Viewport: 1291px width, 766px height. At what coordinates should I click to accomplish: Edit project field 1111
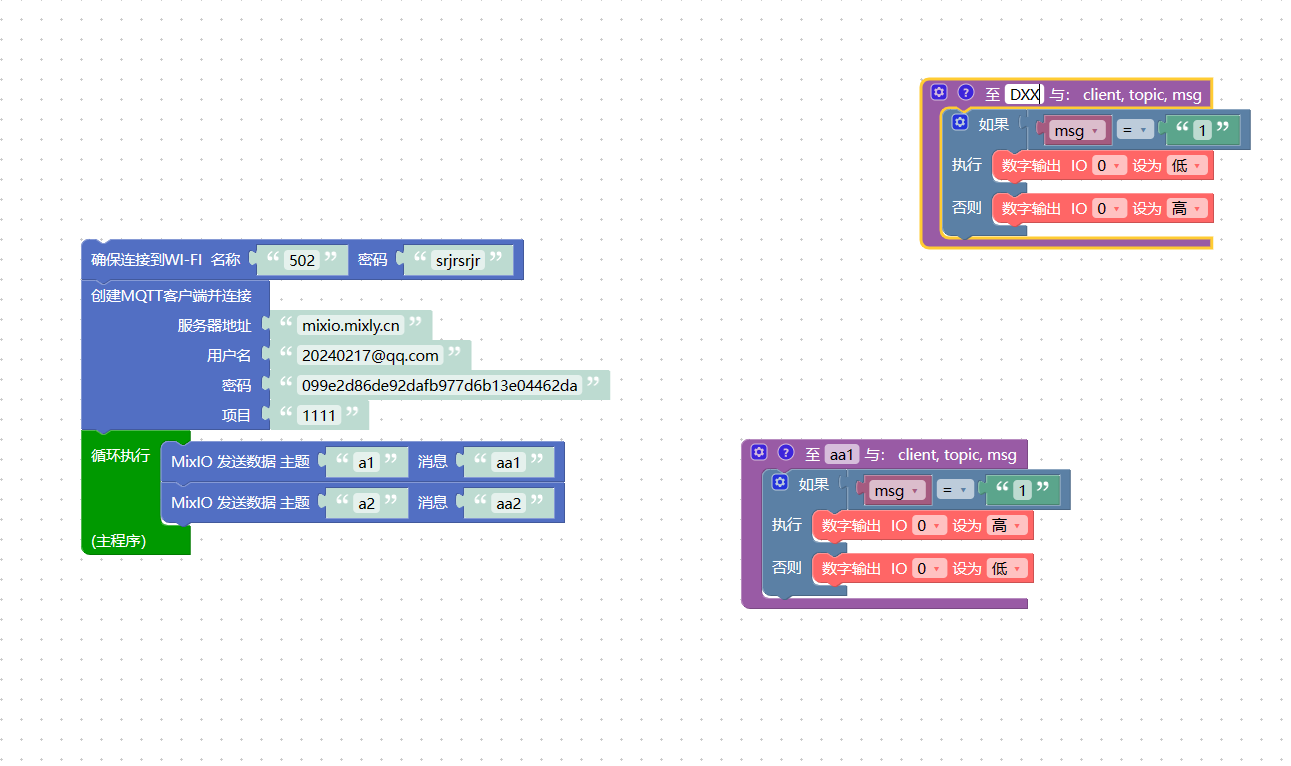319,415
